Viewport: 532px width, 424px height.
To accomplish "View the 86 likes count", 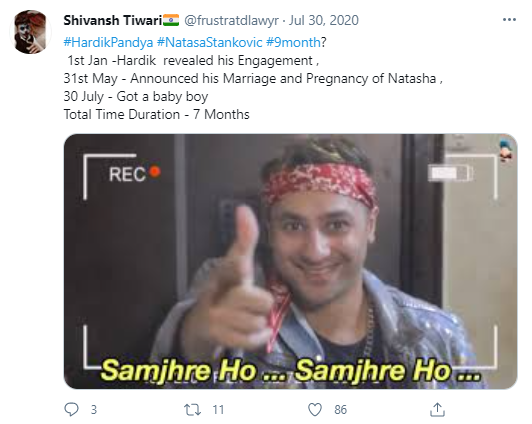I will coord(340,410).
